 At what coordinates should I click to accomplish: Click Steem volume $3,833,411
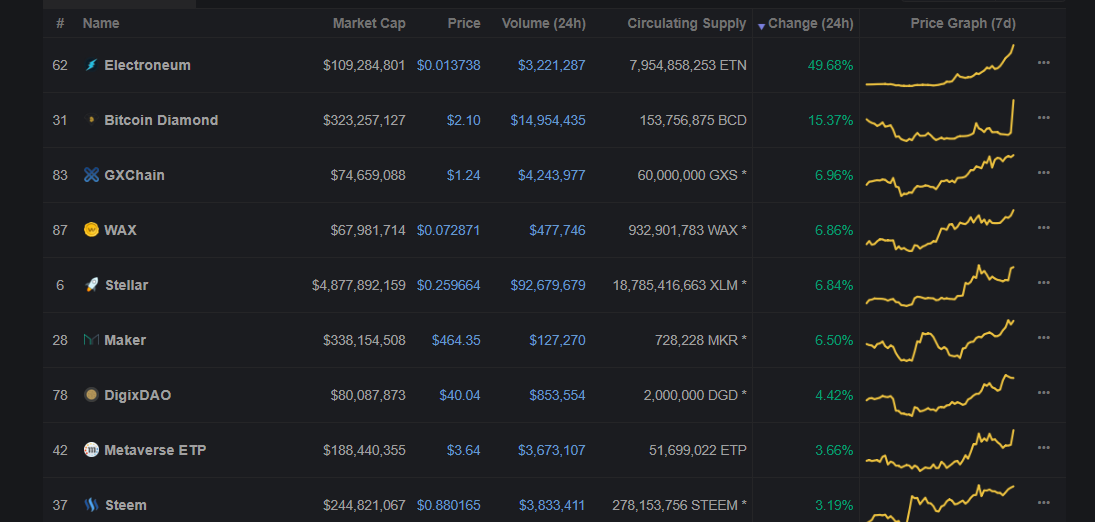click(552, 505)
